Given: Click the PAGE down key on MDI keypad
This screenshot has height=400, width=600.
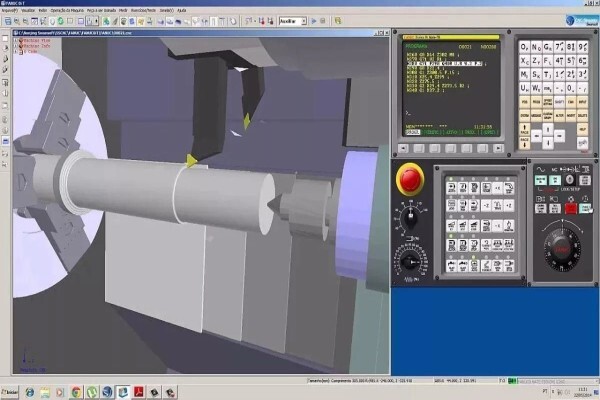Looking at the screenshot, I should click(x=525, y=143).
